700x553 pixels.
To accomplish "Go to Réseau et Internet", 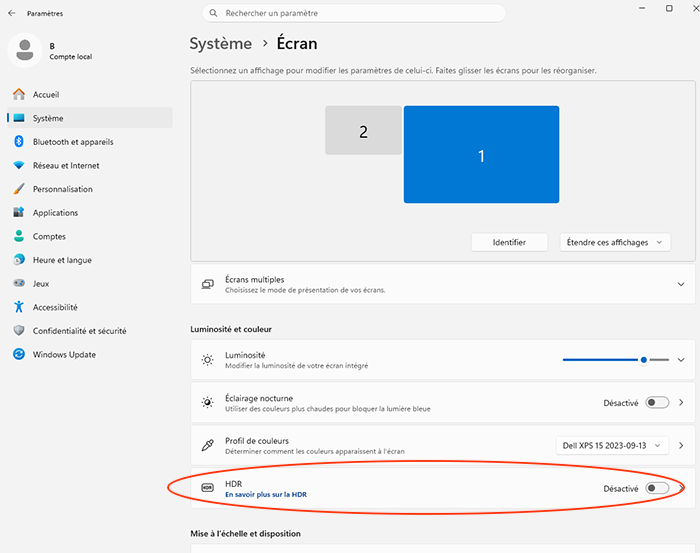I will click(x=90, y=165).
